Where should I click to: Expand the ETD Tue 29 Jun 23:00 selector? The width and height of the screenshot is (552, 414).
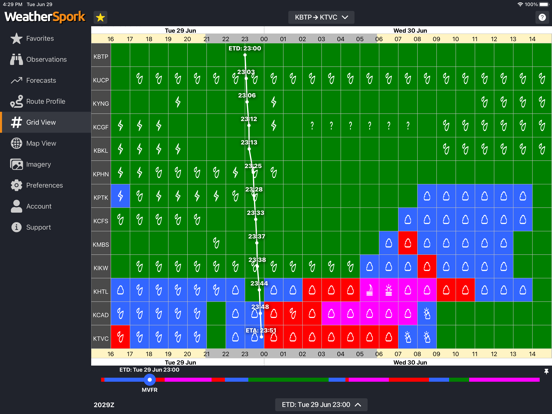pyautogui.click(x=321, y=404)
